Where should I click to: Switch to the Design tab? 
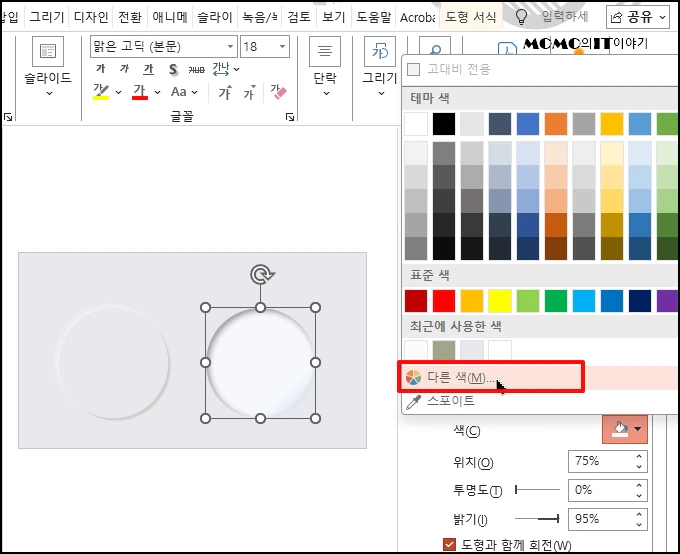91,17
